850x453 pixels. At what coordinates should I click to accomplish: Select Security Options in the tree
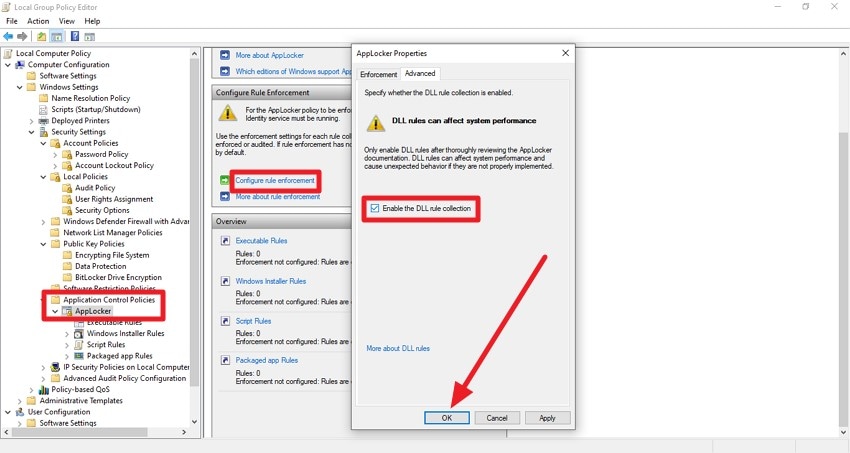pyautogui.click(x=102, y=210)
